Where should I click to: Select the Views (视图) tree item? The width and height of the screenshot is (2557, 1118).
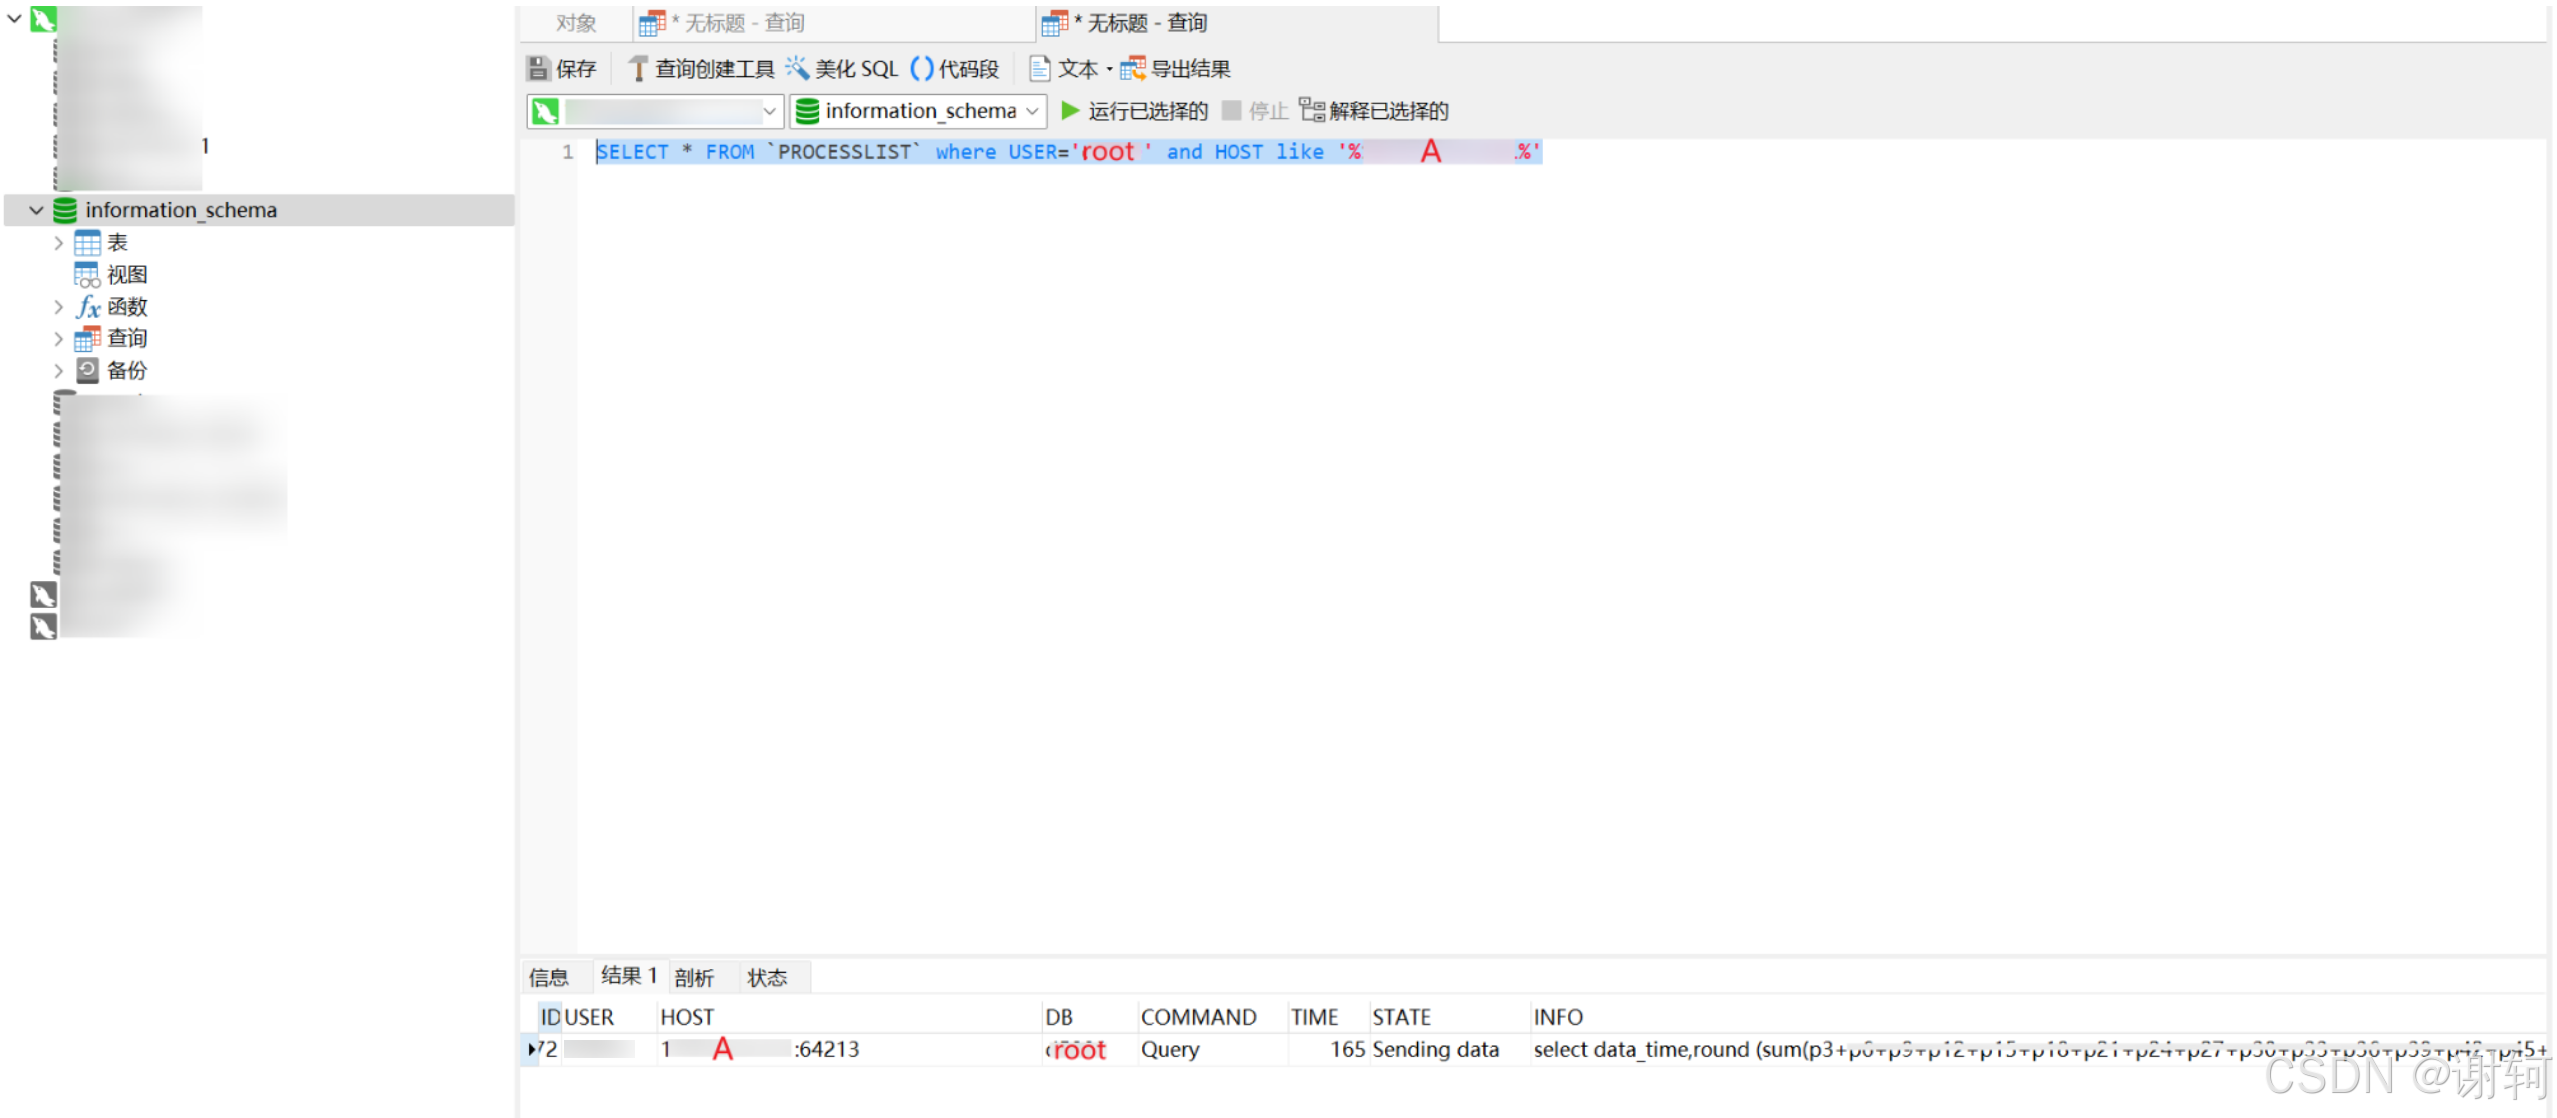126,275
